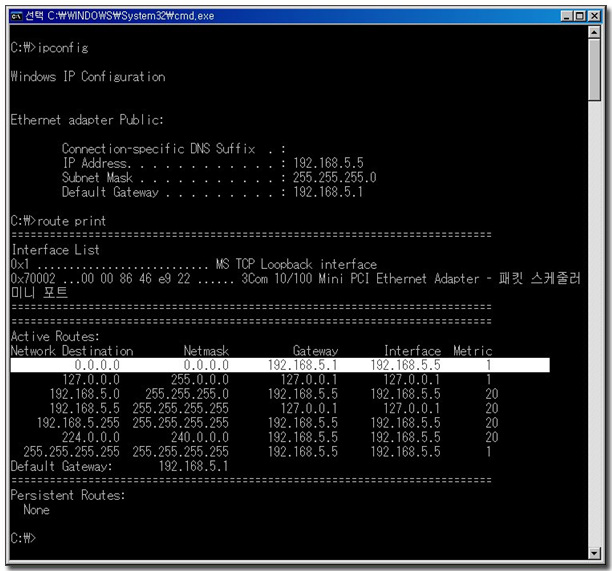Image resolution: width=612 pixels, height=571 pixels.
Task: Click the 224.0.0.0 network destination
Action: (91, 438)
